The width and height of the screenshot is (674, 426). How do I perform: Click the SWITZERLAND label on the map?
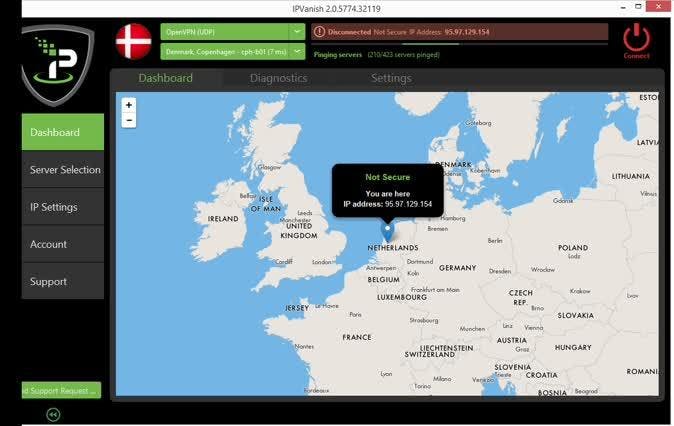429,355
